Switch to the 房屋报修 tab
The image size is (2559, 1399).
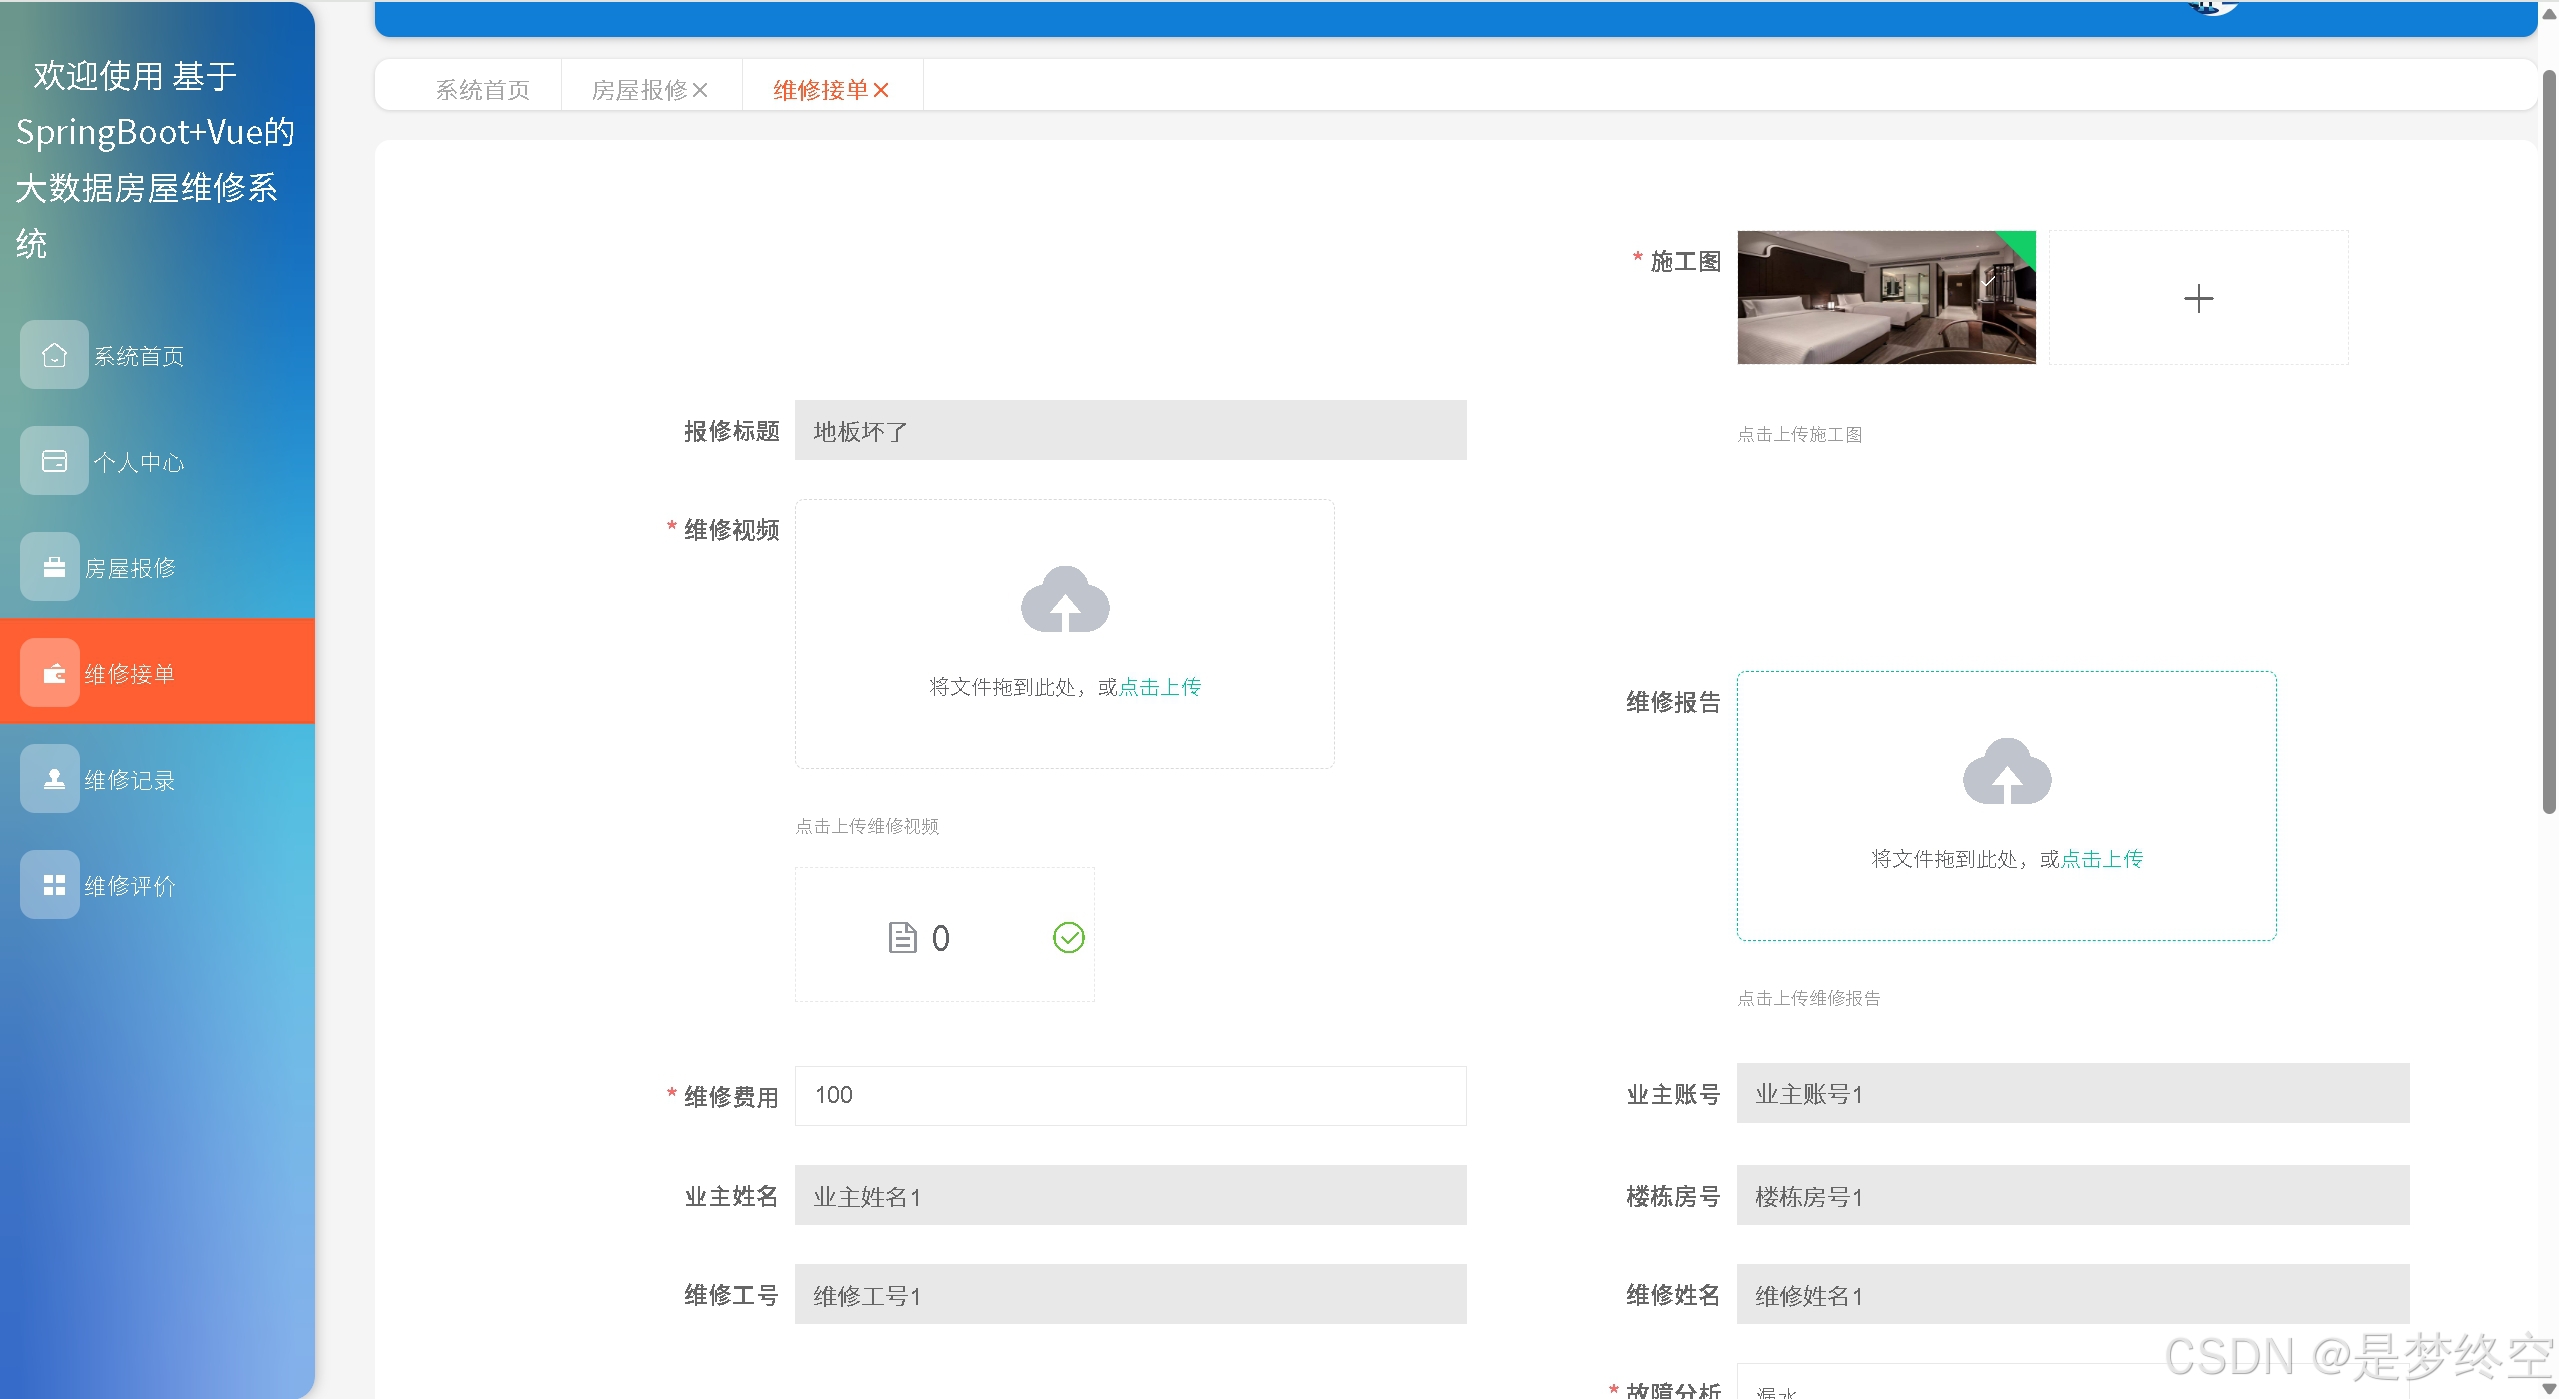[x=638, y=91]
